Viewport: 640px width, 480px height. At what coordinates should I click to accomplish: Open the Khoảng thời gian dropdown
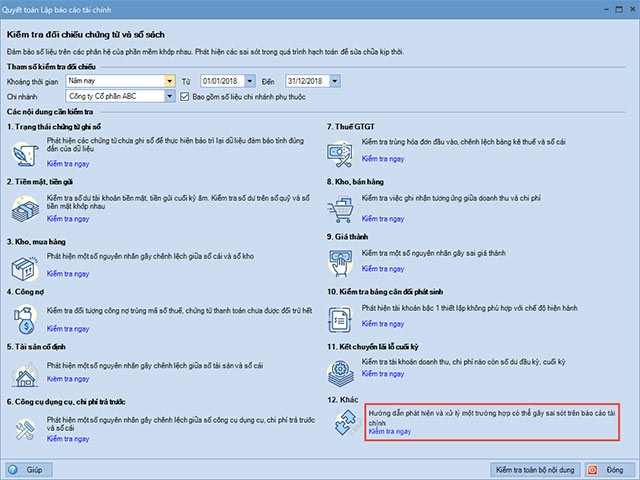click(169, 81)
